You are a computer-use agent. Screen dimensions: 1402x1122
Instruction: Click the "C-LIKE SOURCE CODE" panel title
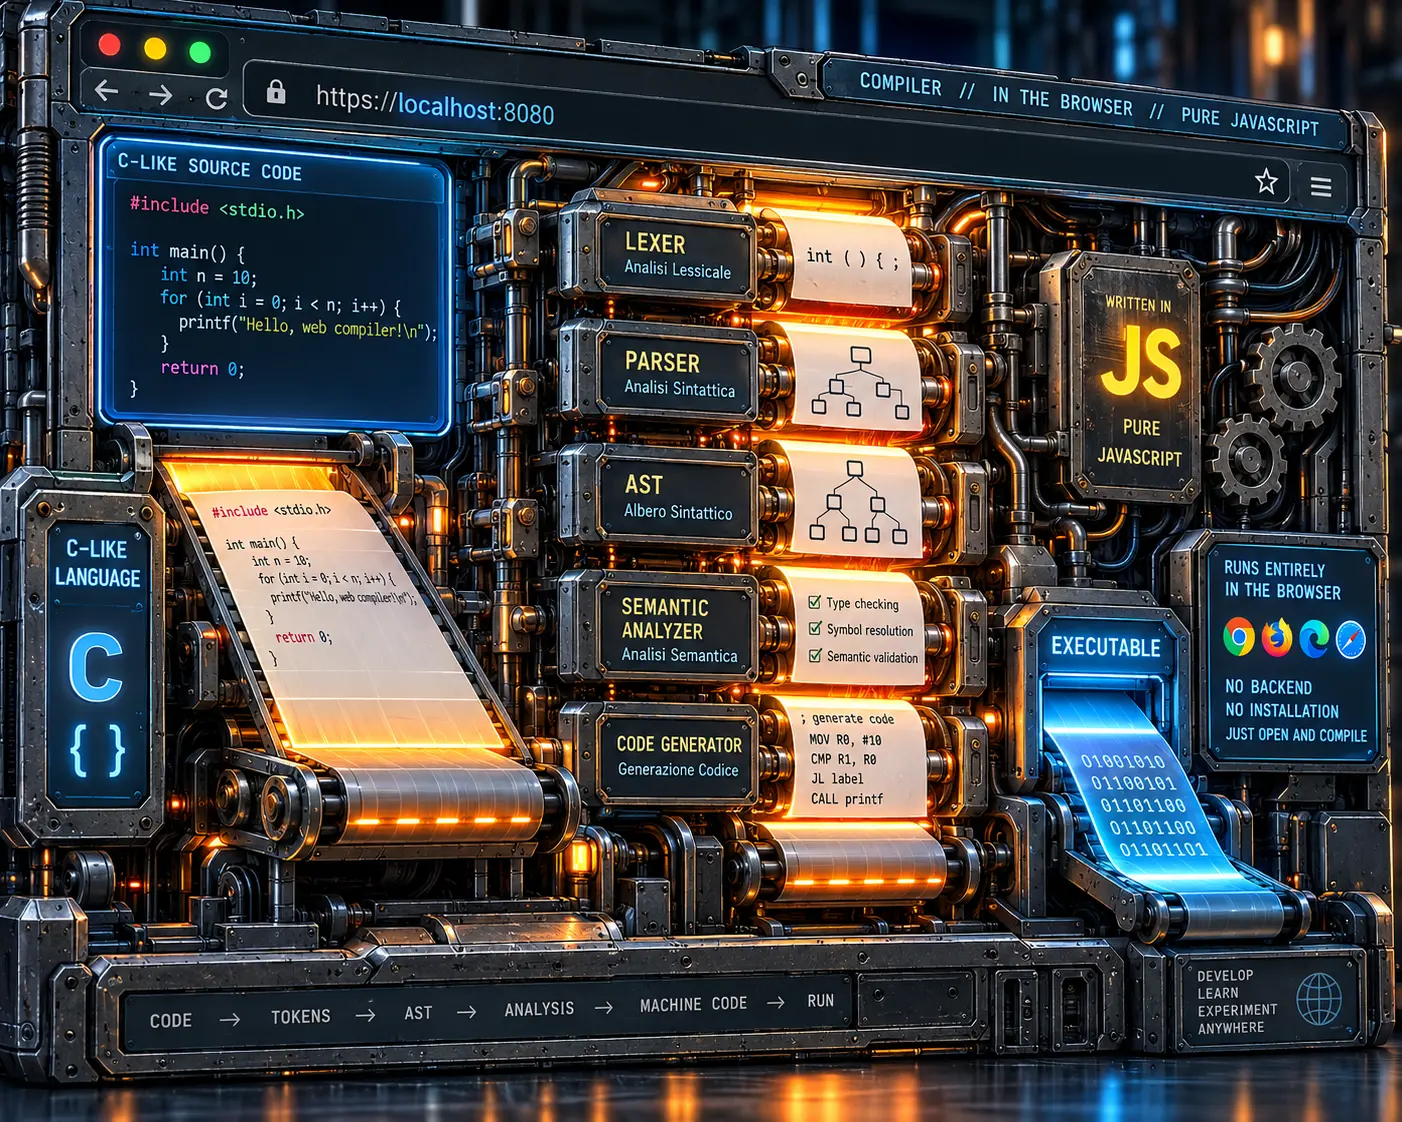point(209,166)
